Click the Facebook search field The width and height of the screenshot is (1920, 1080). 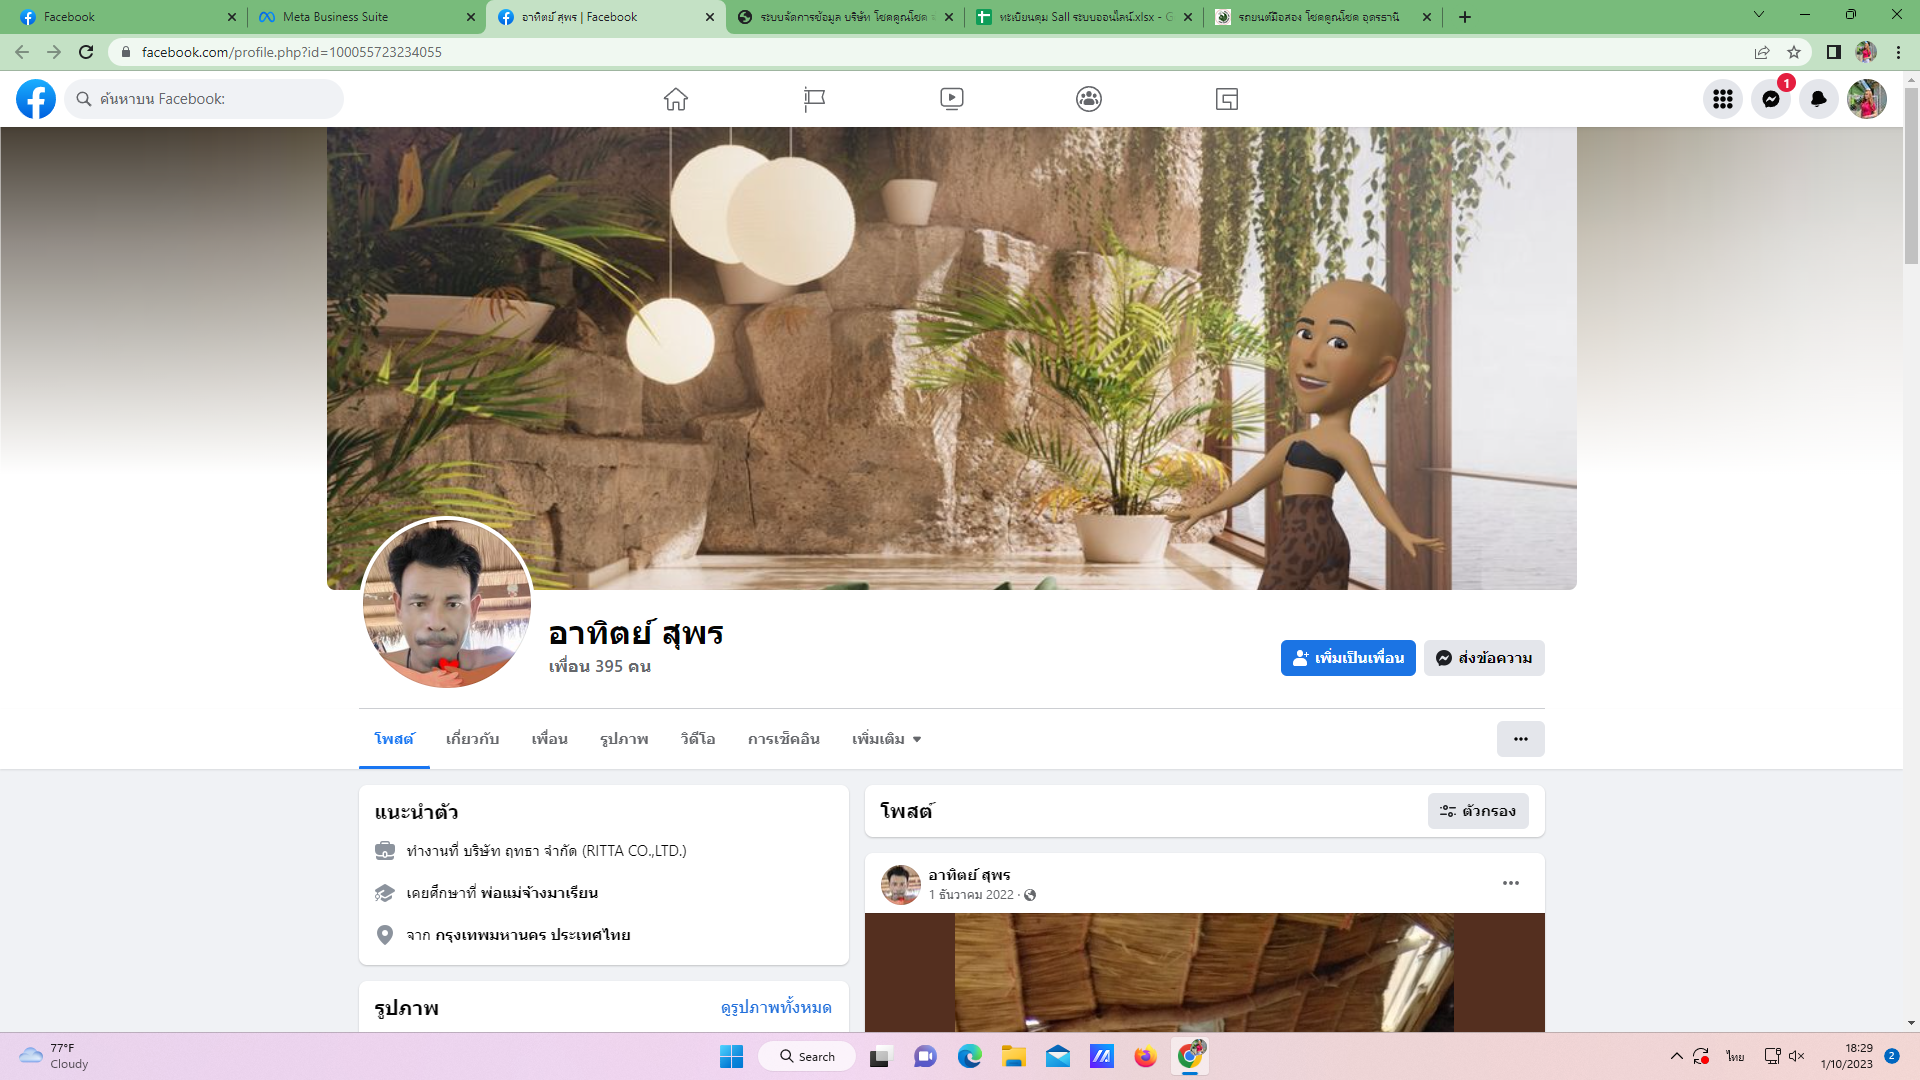[x=210, y=99]
